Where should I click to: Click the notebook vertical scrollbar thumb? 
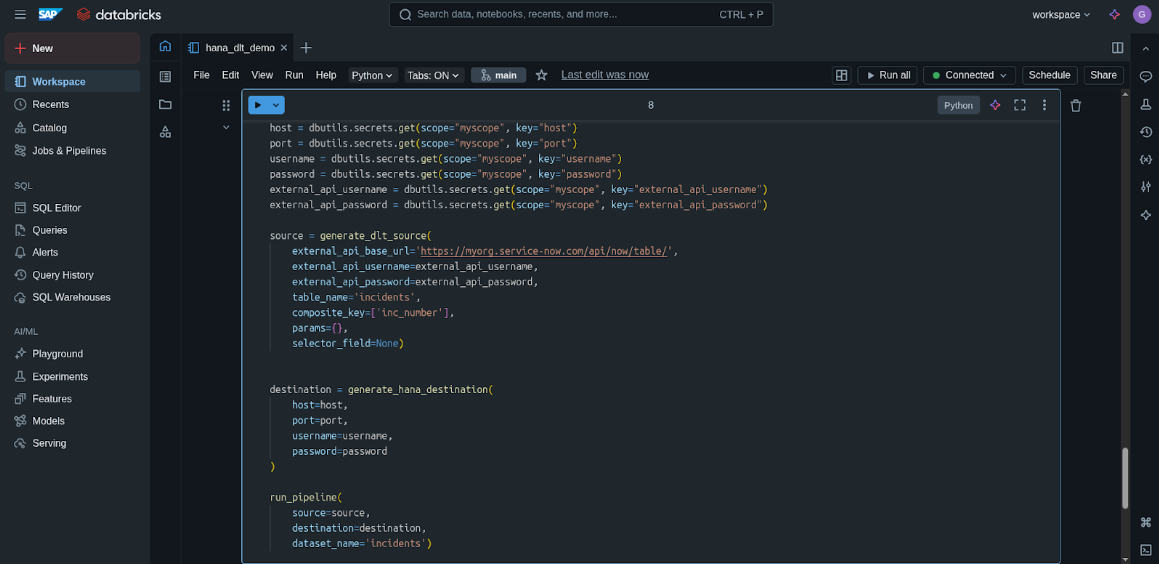1125,478
